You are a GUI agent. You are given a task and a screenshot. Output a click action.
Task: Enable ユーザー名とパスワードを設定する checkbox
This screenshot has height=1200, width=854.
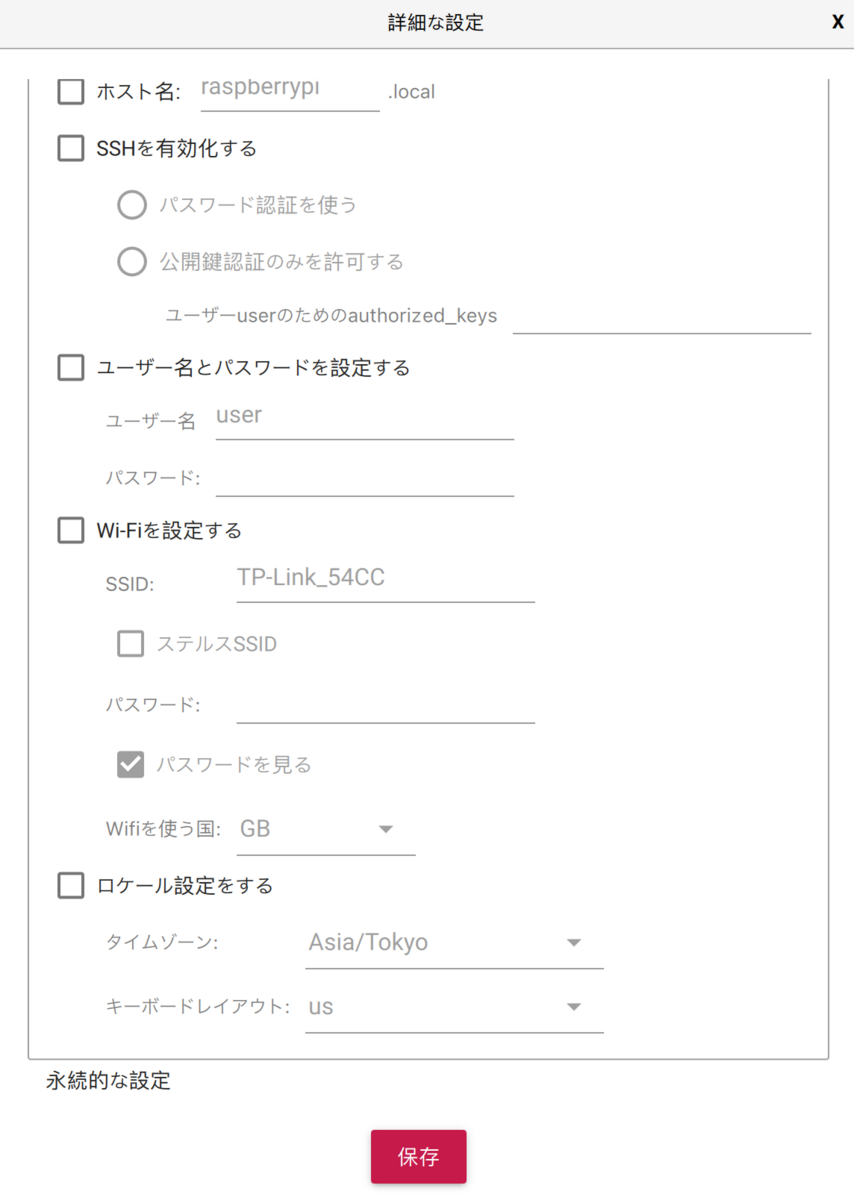click(71, 368)
